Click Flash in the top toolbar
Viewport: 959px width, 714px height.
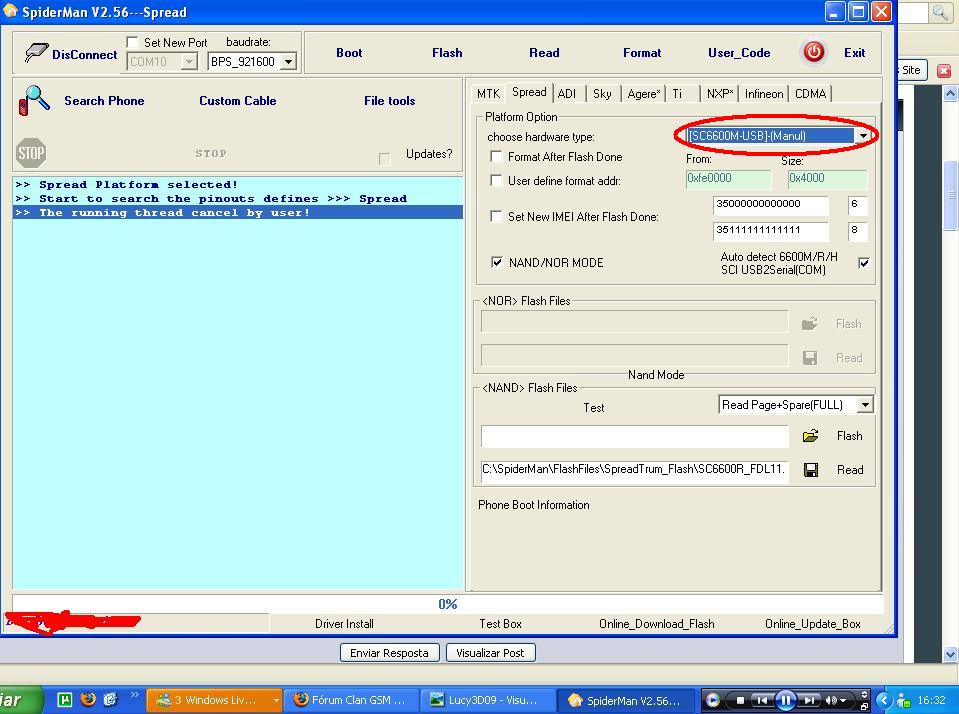pos(447,53)
